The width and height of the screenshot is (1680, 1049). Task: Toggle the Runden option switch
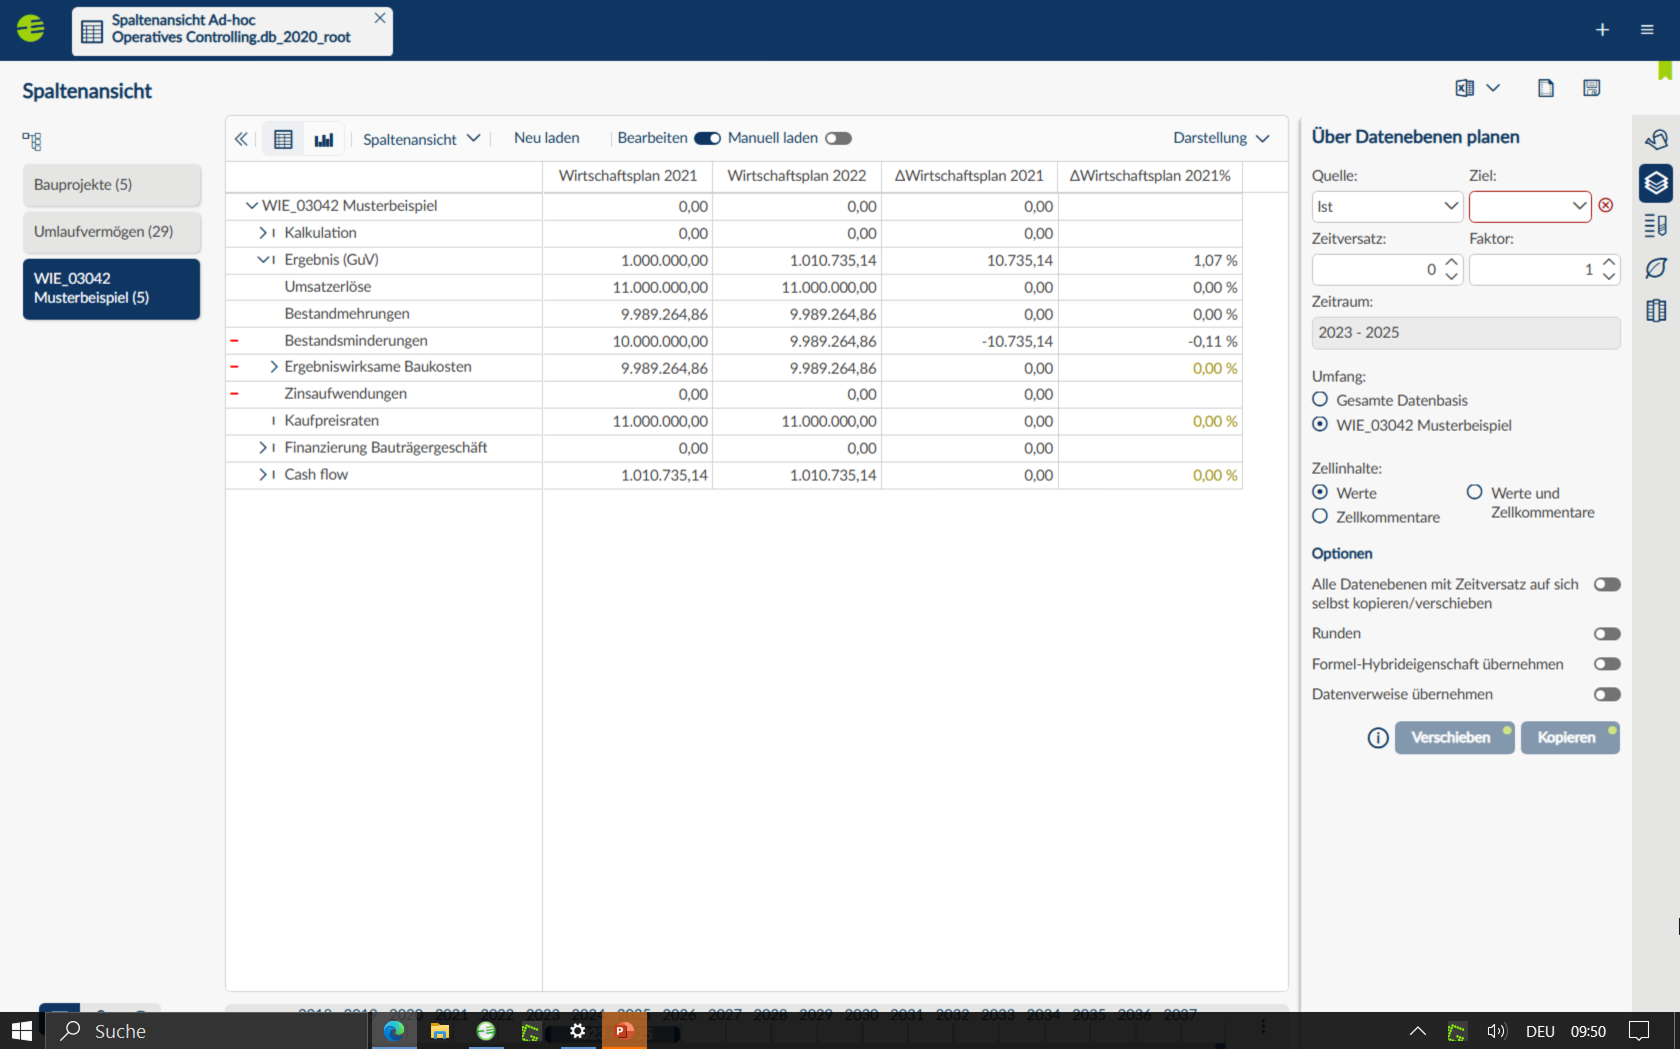pos(1607,634)
